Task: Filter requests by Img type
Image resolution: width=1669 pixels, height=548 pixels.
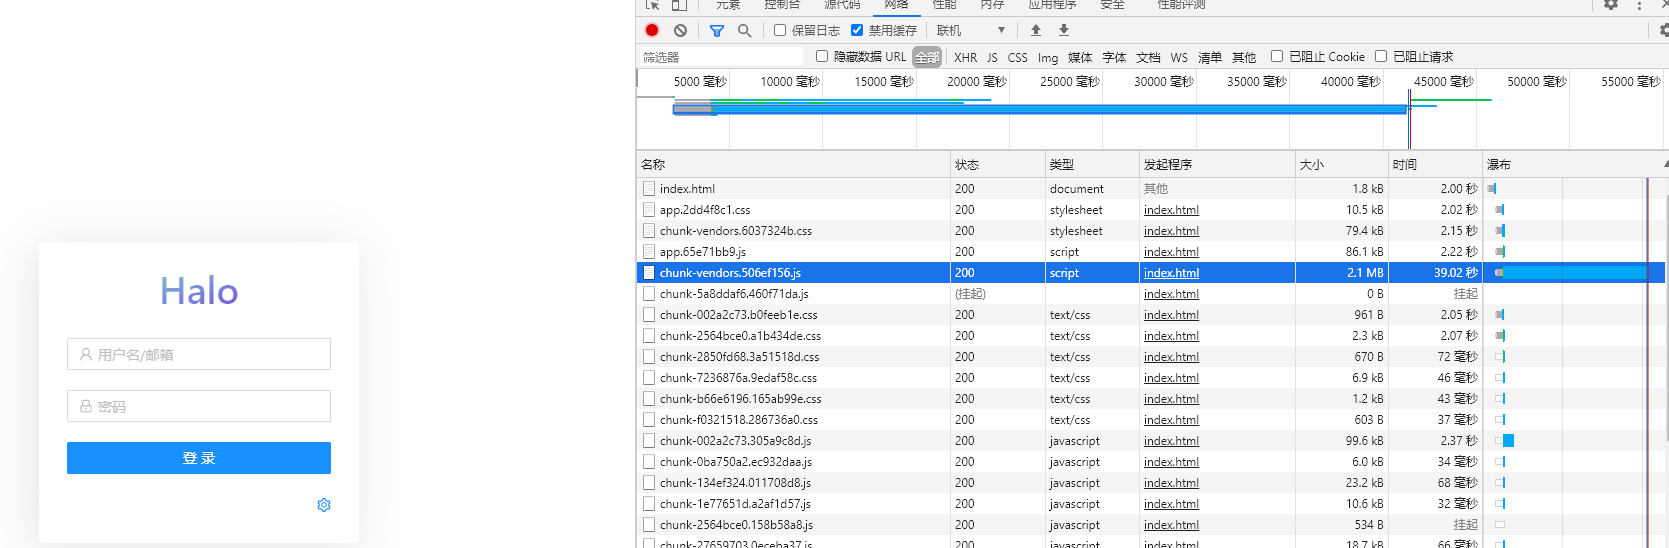Action: 1047,57
